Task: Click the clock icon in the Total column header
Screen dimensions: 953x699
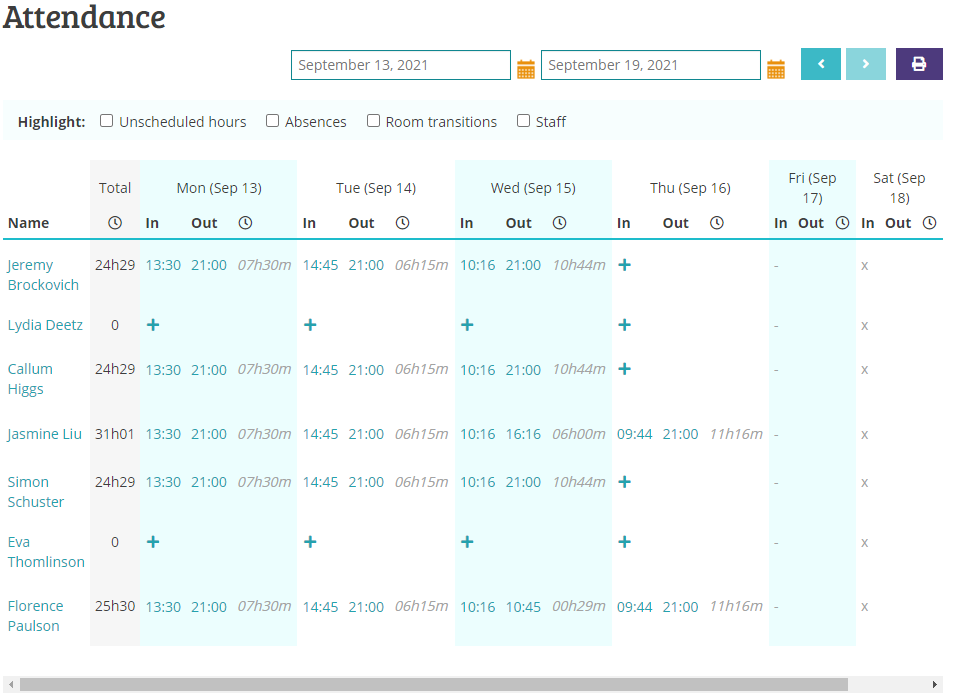Action: coord(117,222)
